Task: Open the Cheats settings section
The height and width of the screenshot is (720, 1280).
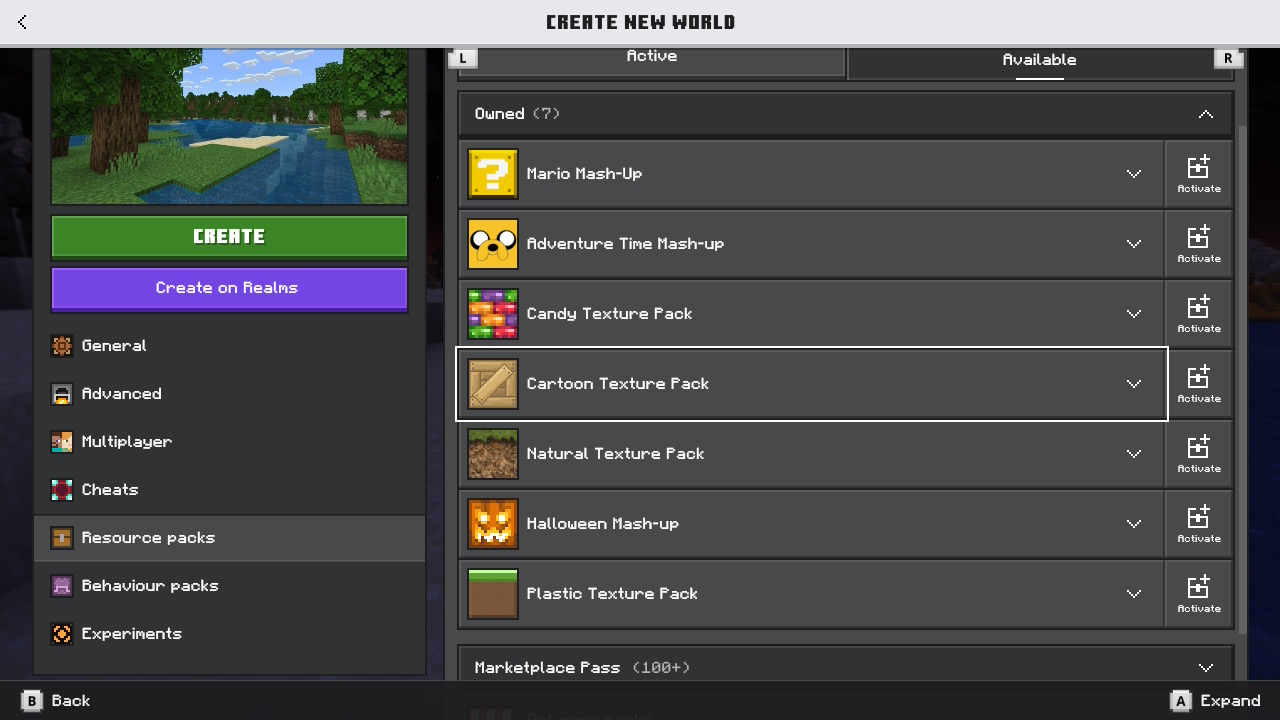Action: [230, 490]
